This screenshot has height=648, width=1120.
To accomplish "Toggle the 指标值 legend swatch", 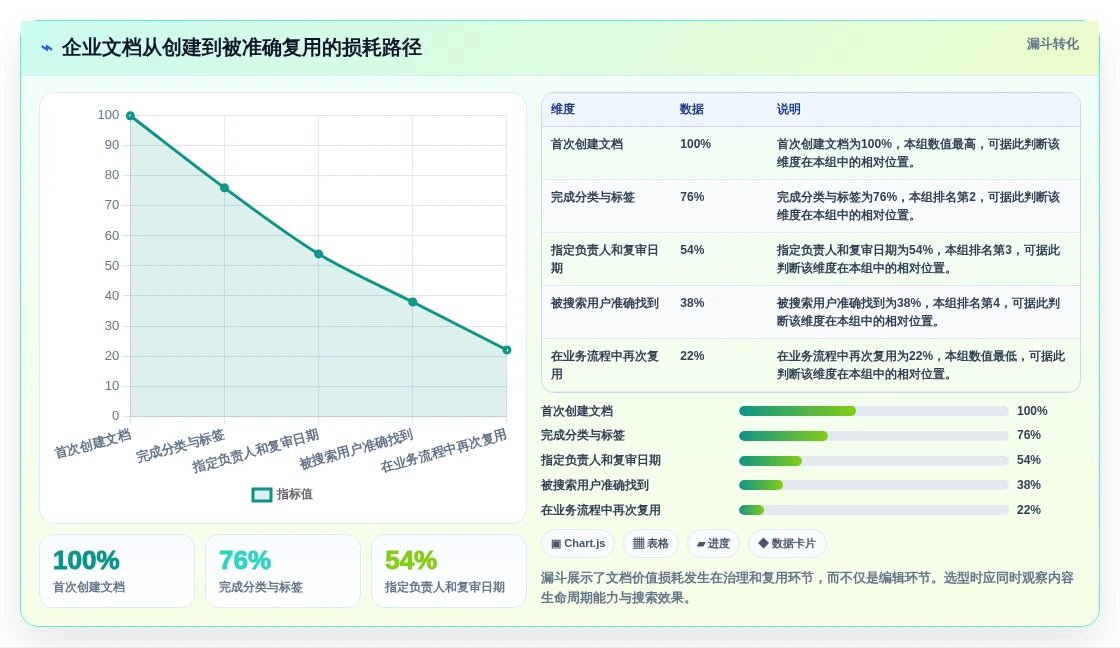I will 261,494.
